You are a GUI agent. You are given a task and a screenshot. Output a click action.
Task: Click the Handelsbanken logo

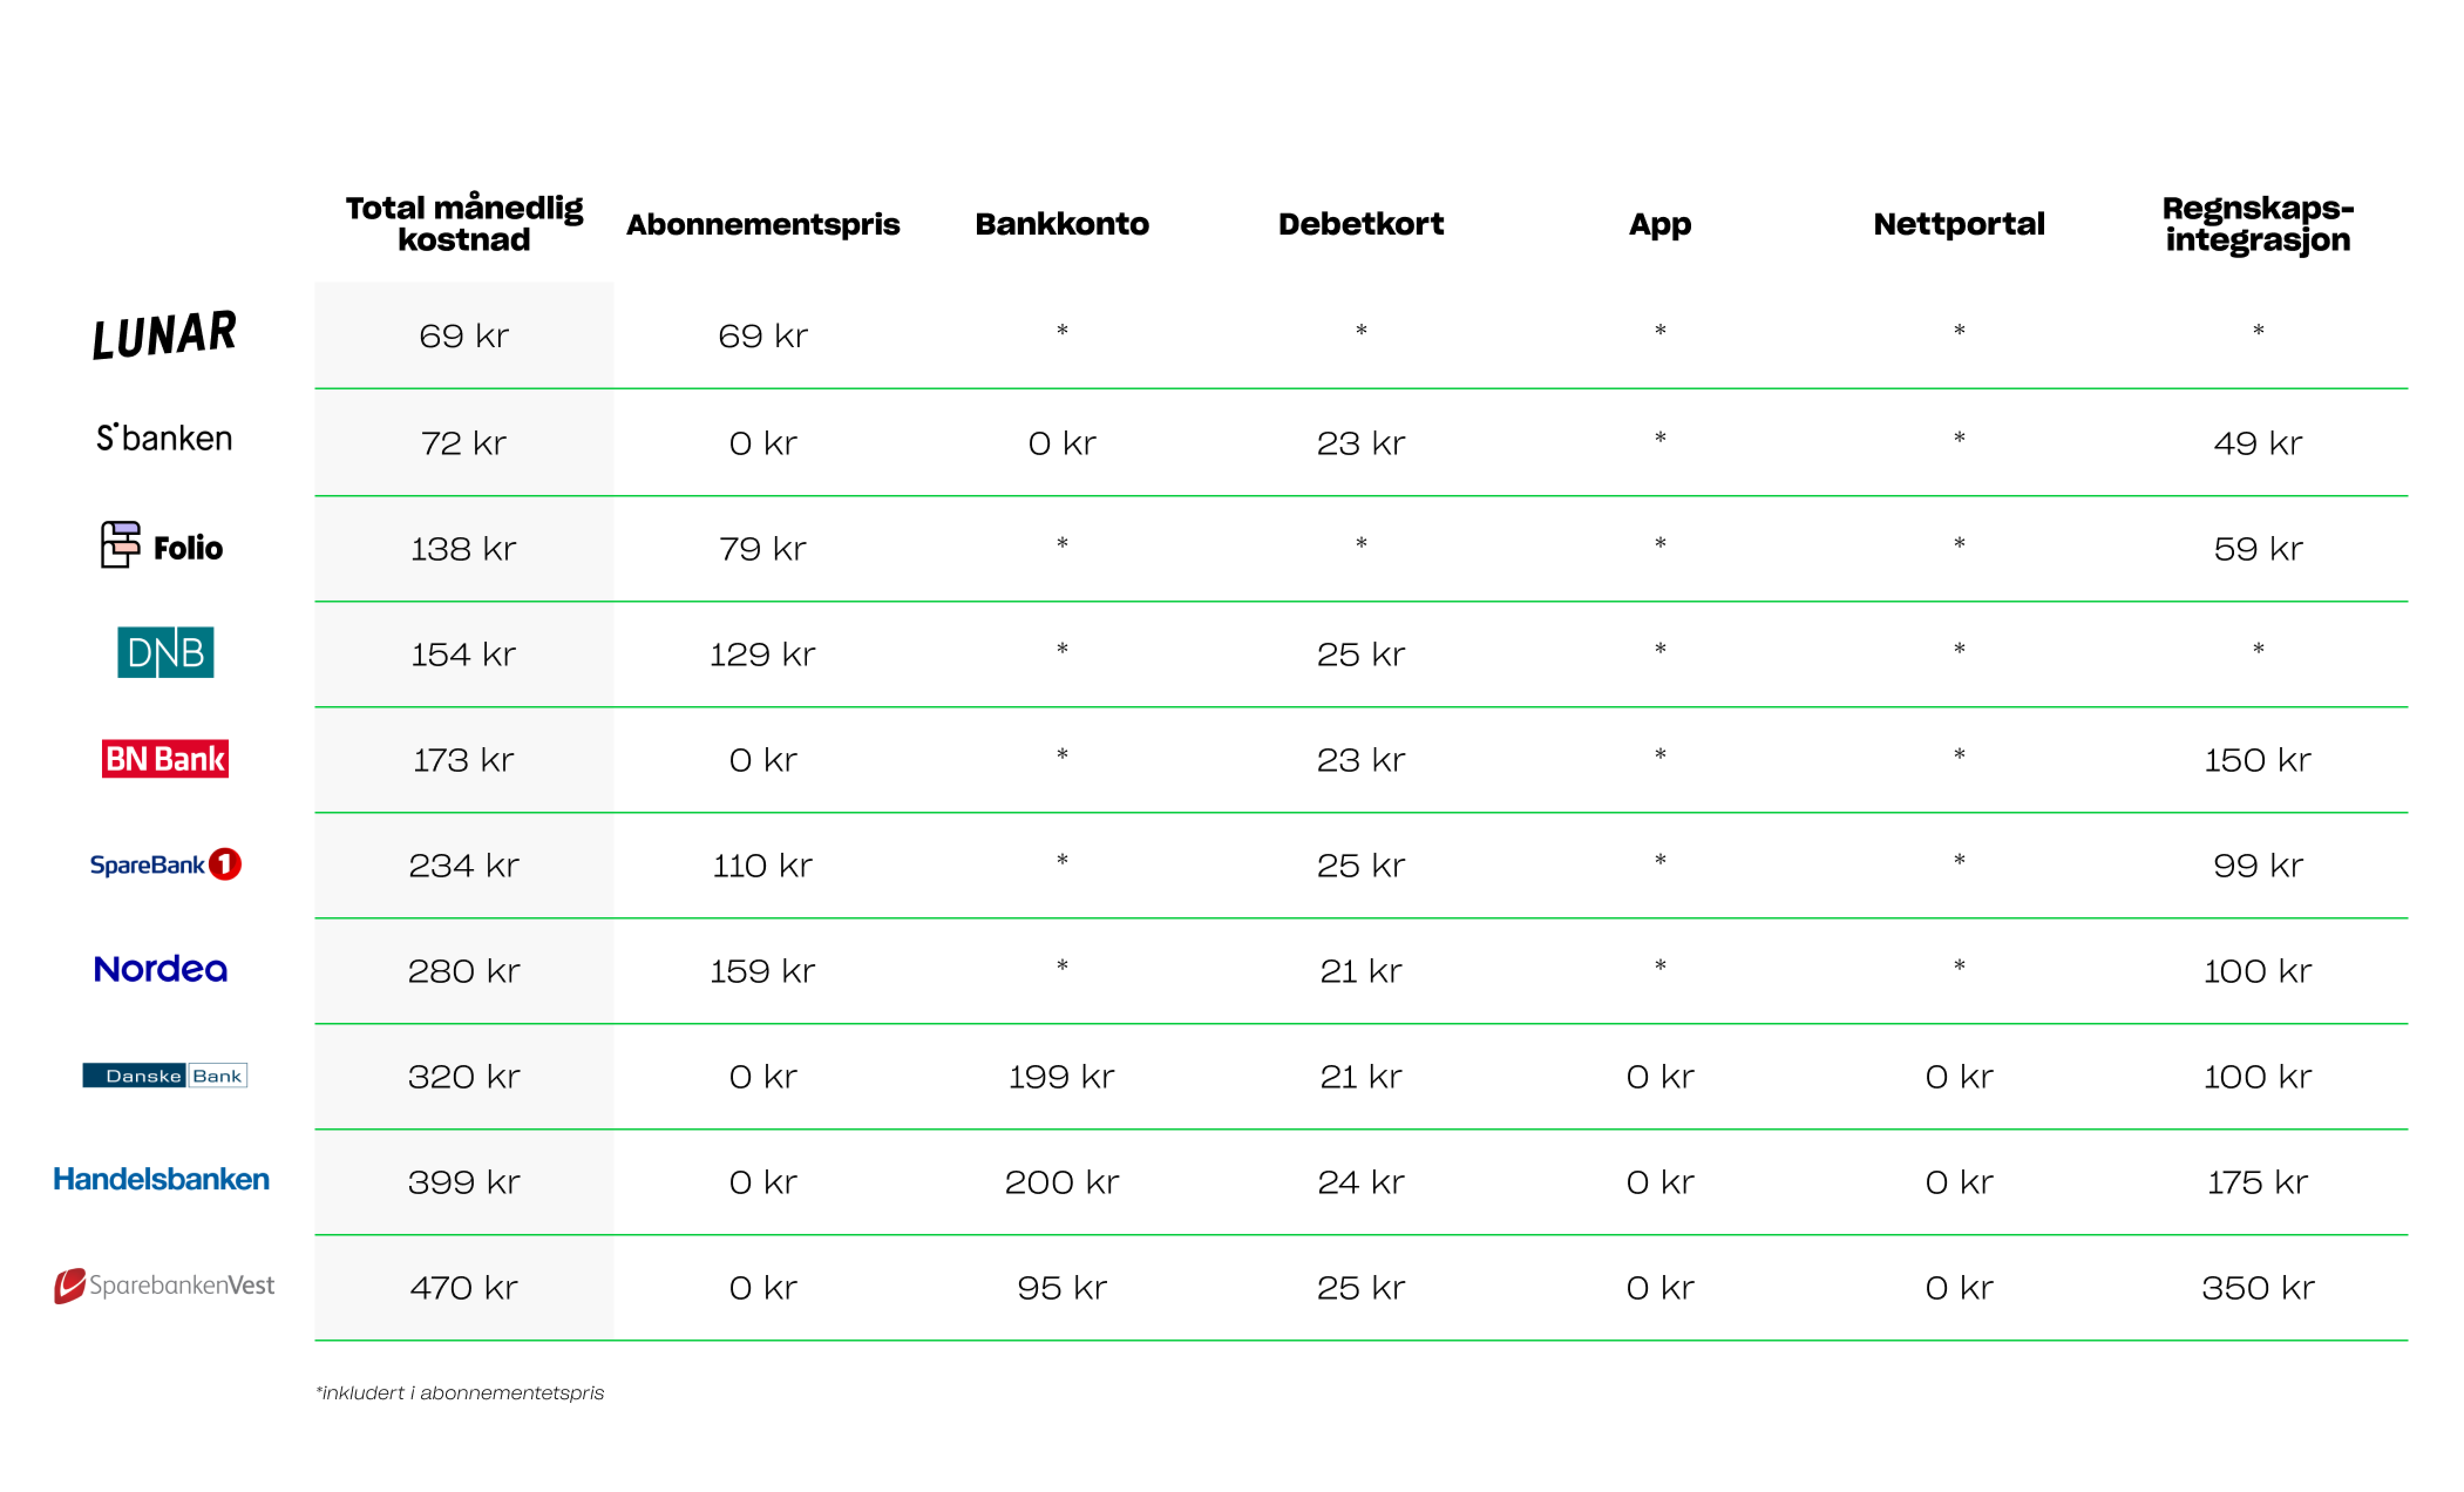pyautogui.click(x=161, y=1179)
